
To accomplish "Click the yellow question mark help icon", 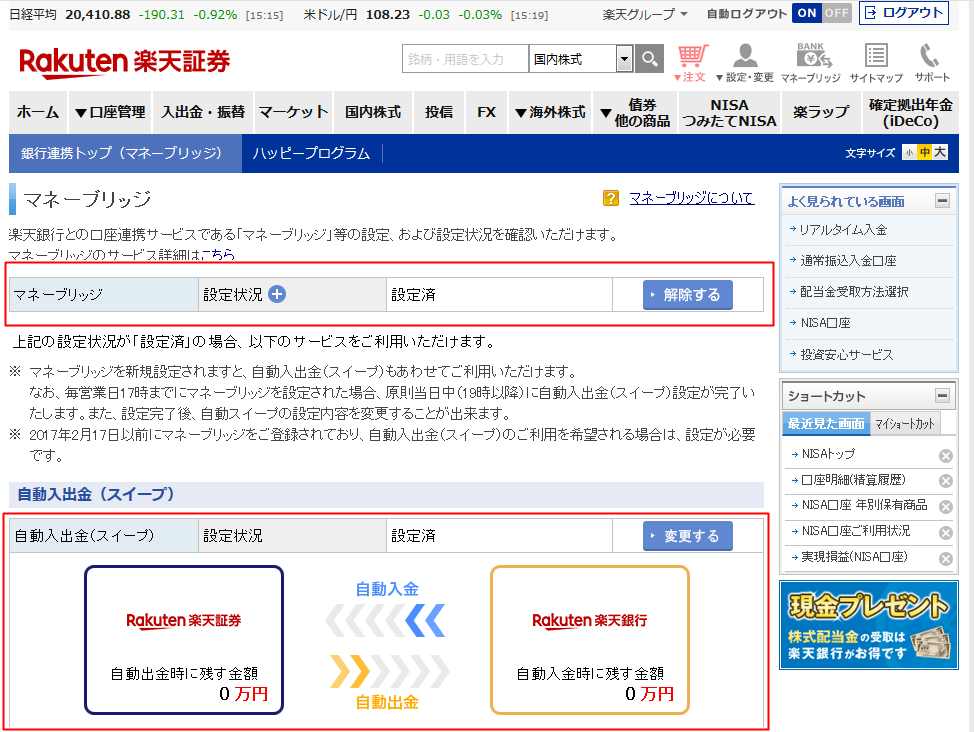I will (x=611, y=198).
